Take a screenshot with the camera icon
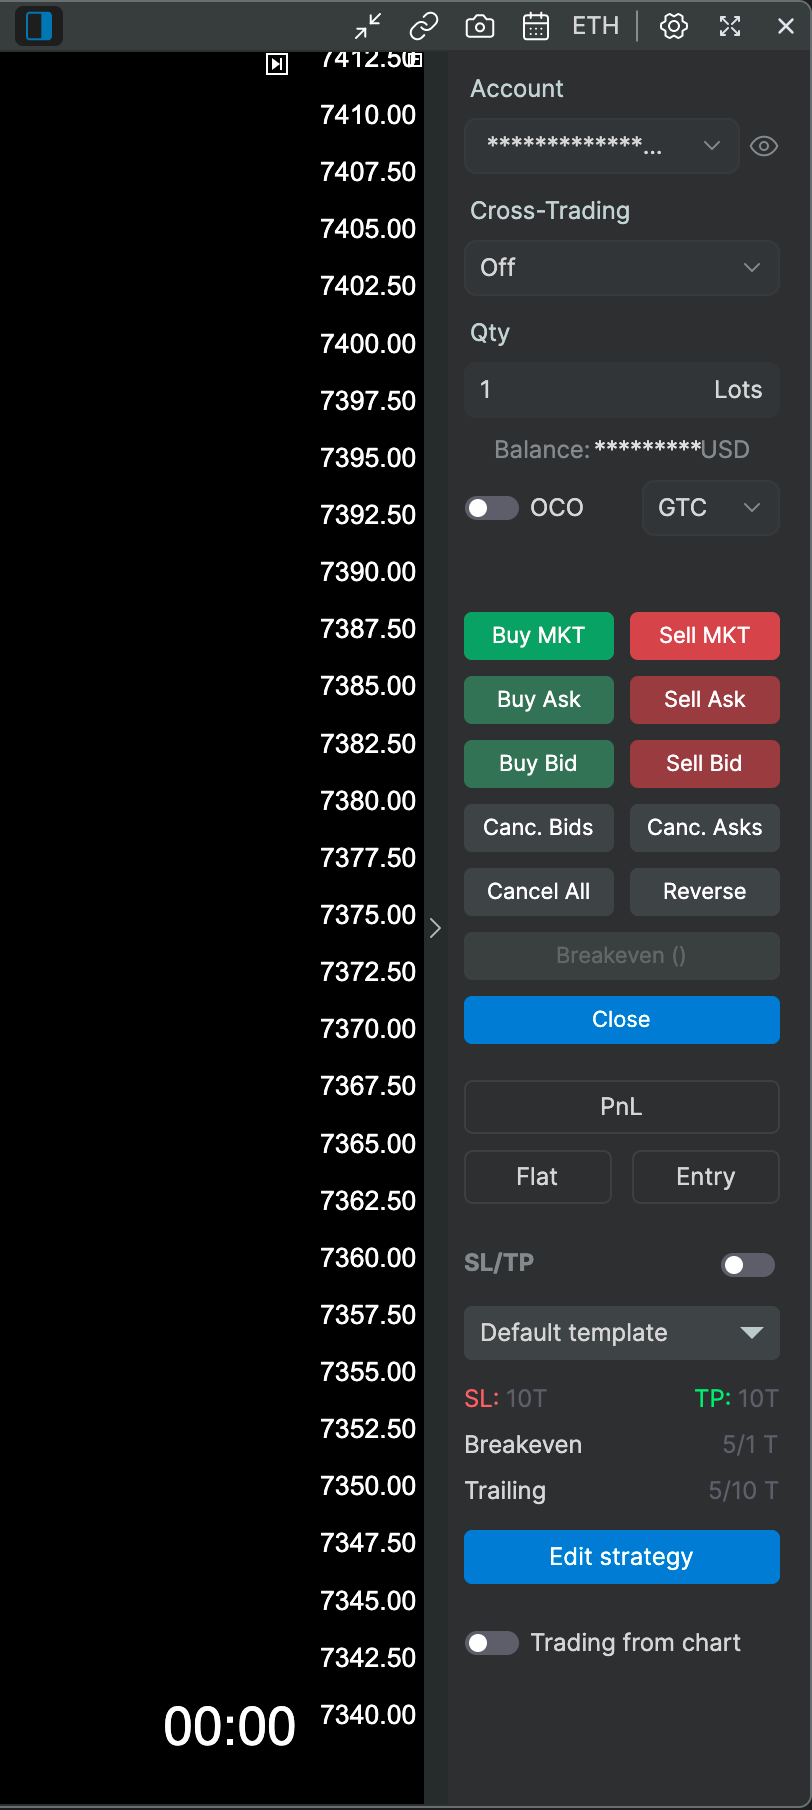Viewport: 812px width, 1810px height. point(480,26)
